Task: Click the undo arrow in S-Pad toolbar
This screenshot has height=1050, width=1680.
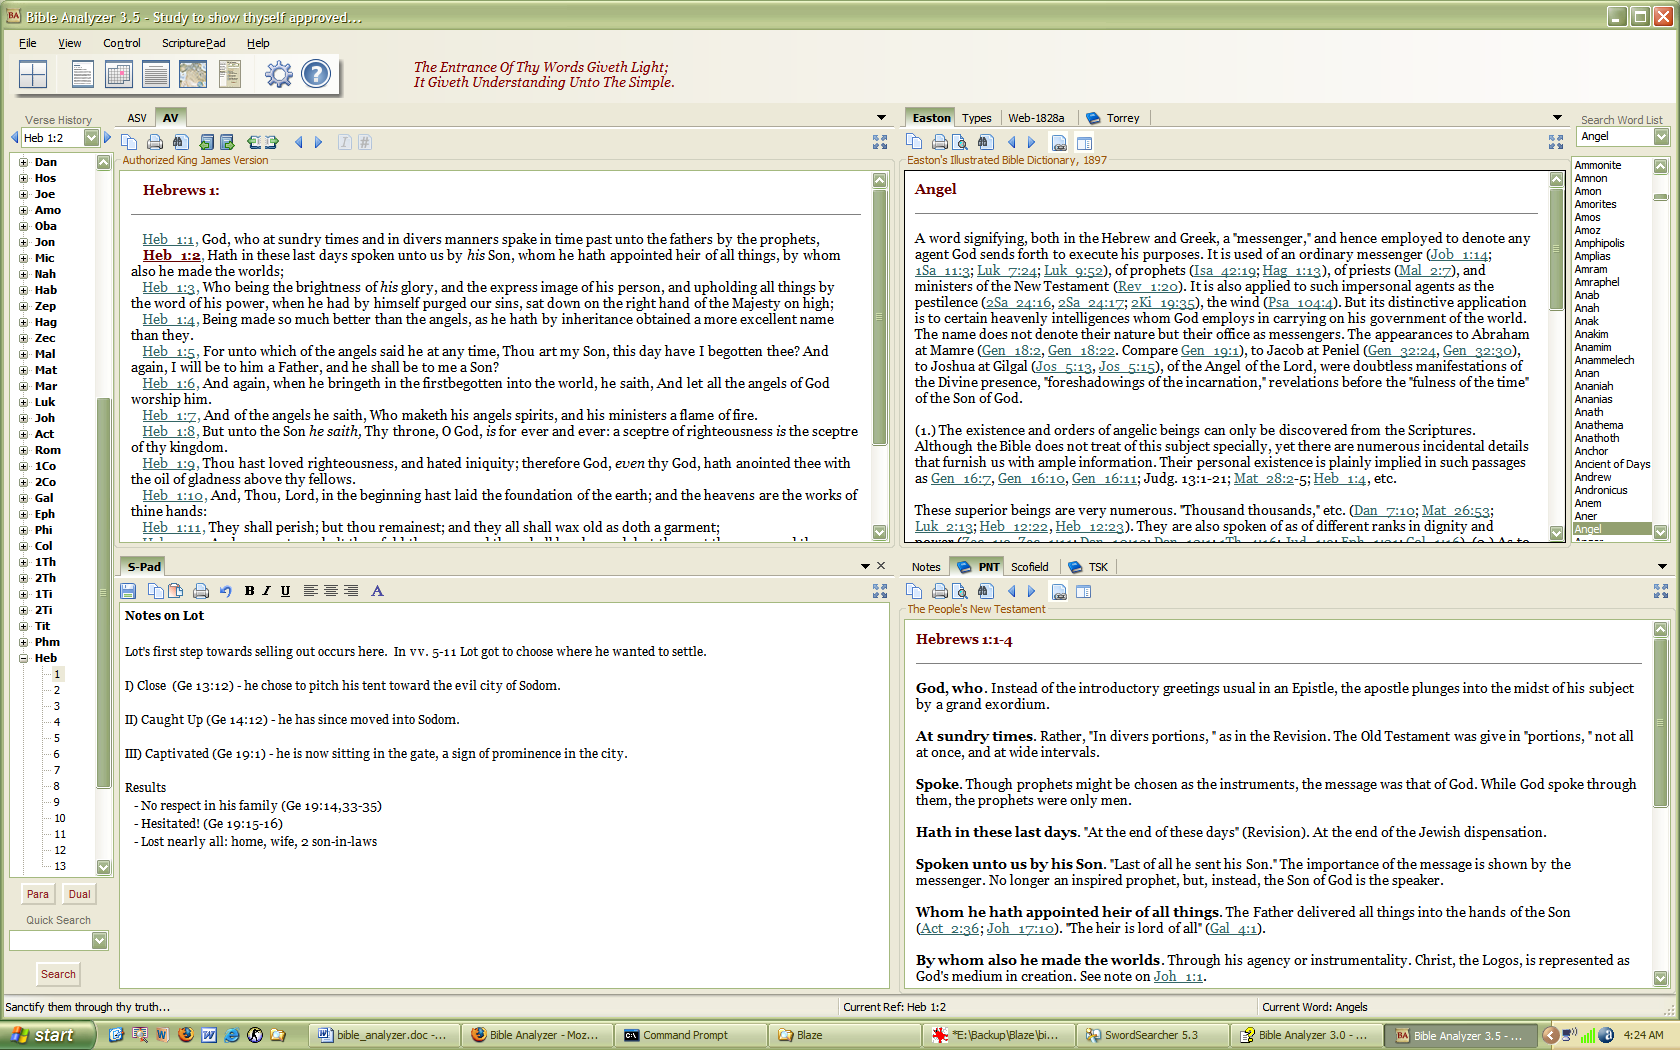Action: pyautogui.click(x=225, y=591)
